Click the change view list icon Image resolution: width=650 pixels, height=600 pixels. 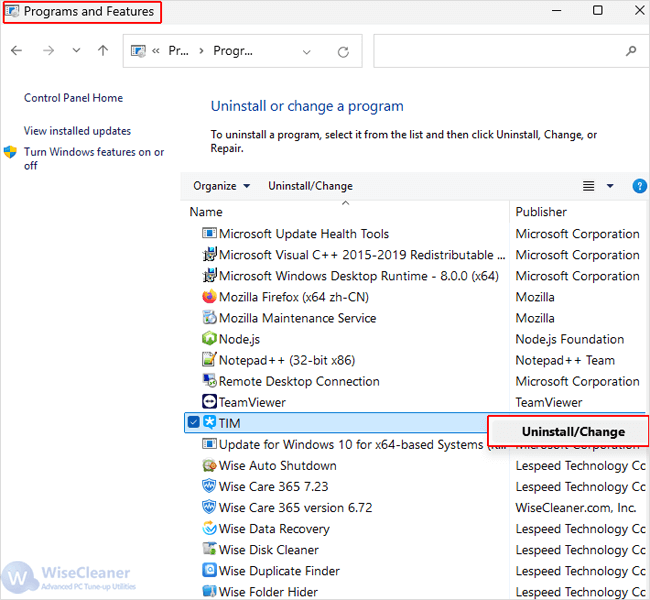tap(588, 186)
